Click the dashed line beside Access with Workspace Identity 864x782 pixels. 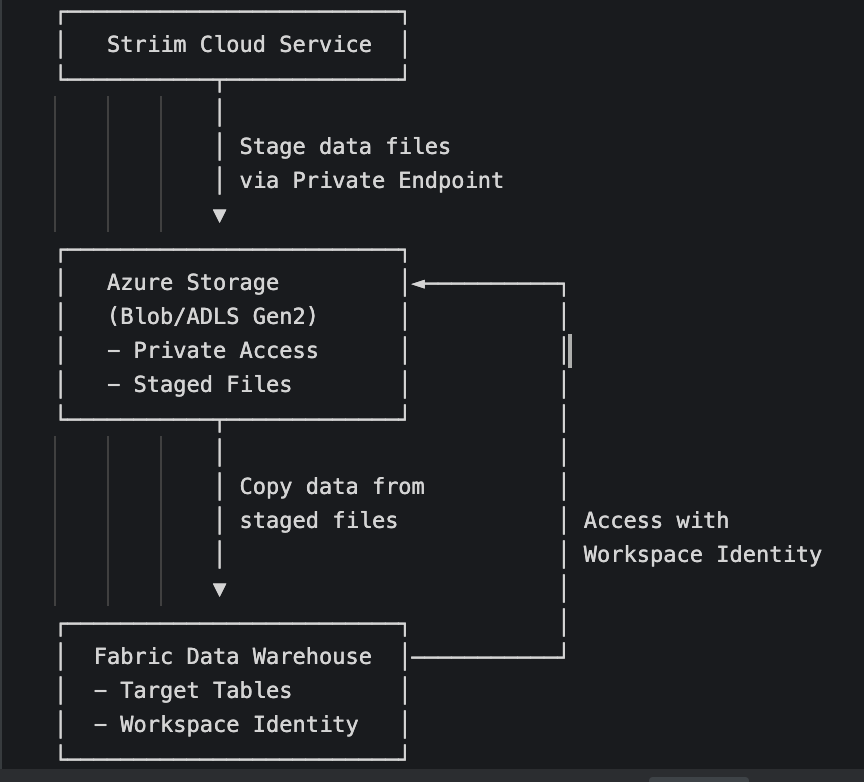click(x=562, y=537)
